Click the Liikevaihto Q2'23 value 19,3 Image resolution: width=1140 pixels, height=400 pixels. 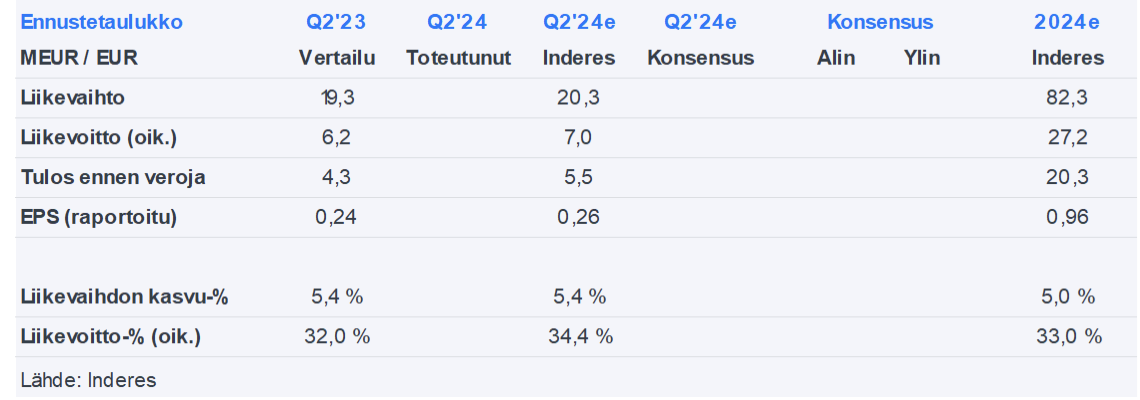pyautogui.click(x=336, y=98)
